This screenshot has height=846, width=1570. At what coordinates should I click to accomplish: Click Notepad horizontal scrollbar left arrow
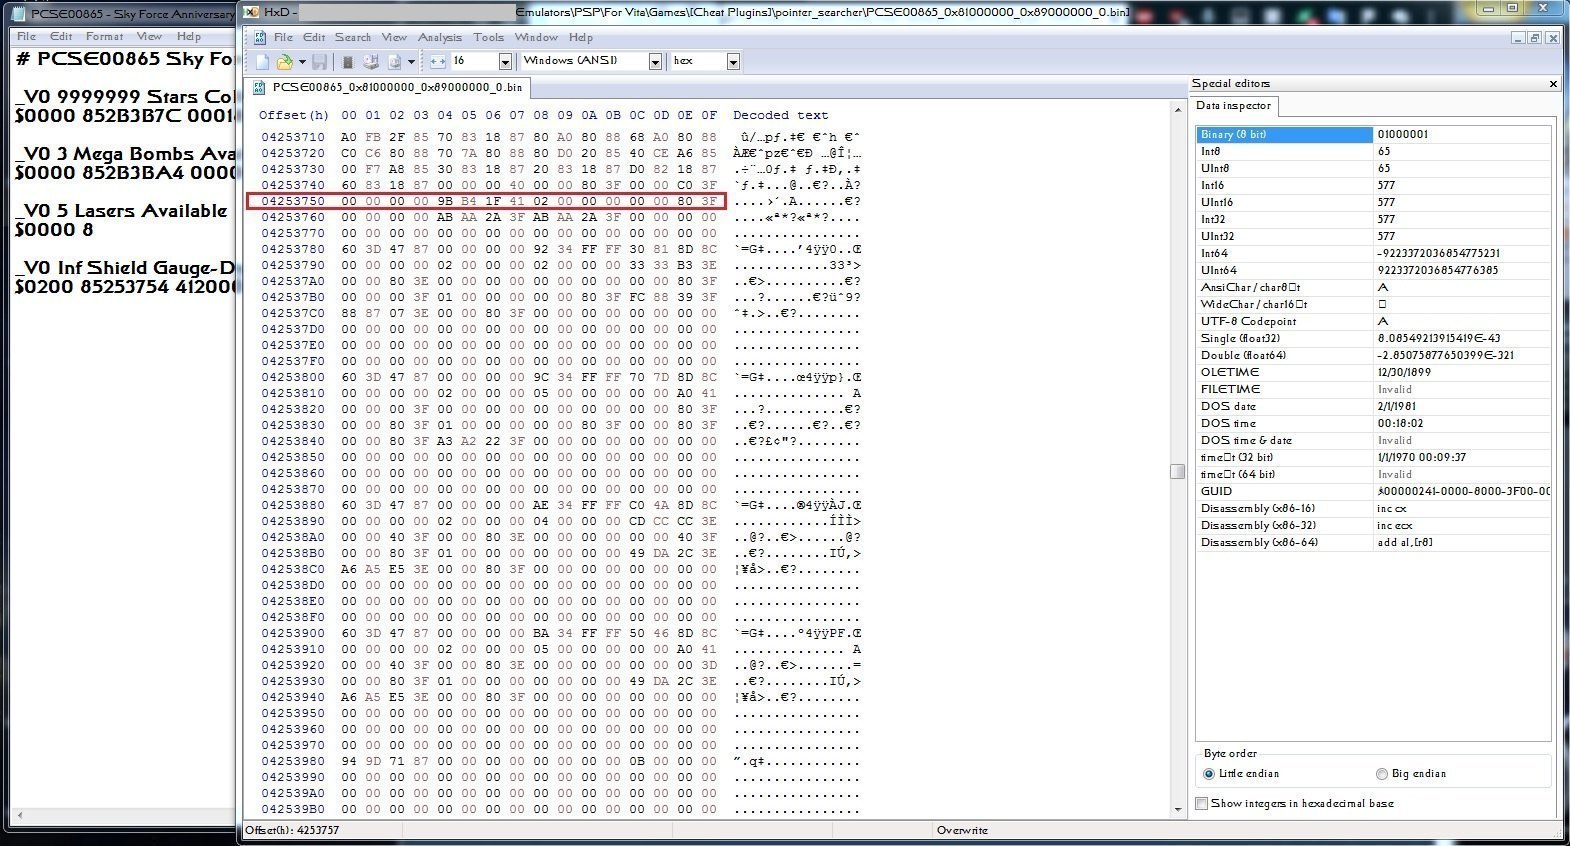point(20,816)
